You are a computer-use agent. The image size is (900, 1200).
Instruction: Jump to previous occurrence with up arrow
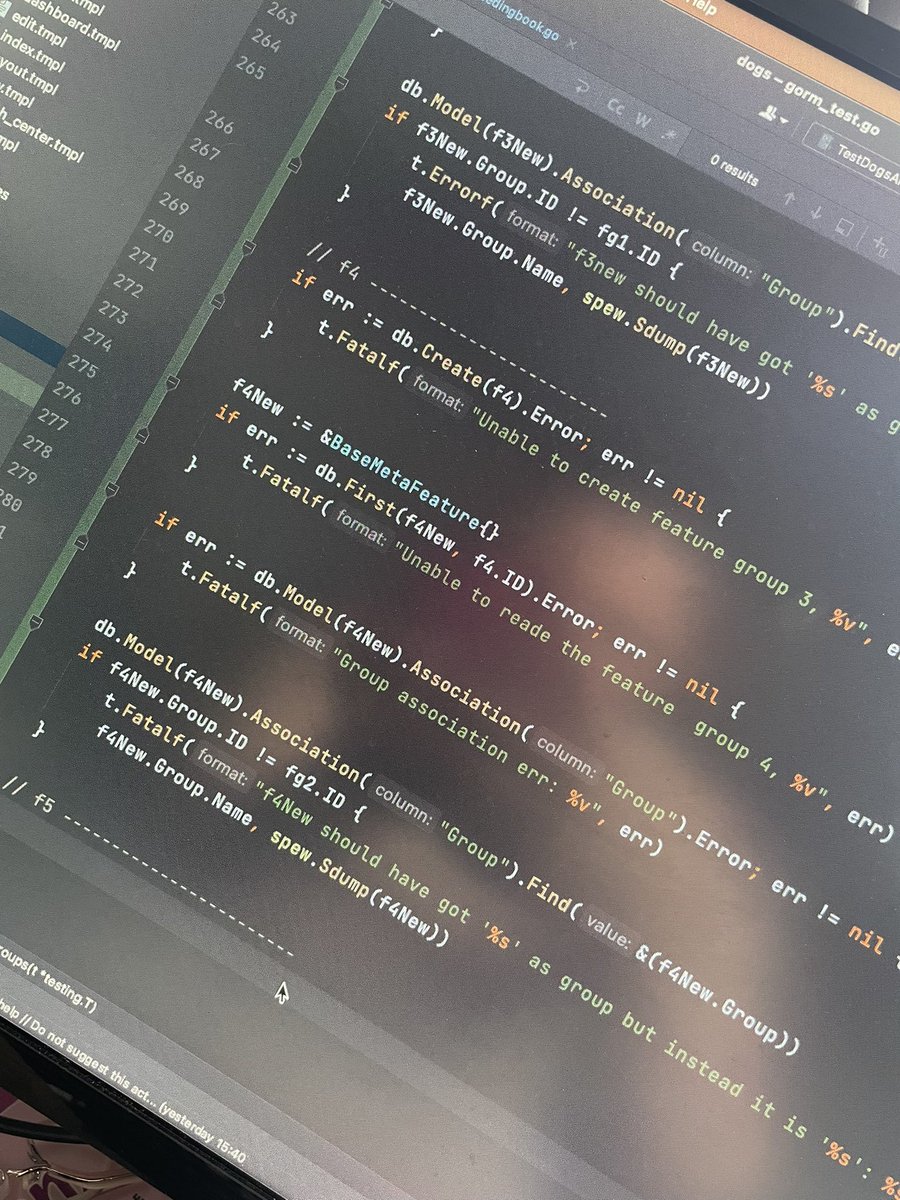point(790,199)
